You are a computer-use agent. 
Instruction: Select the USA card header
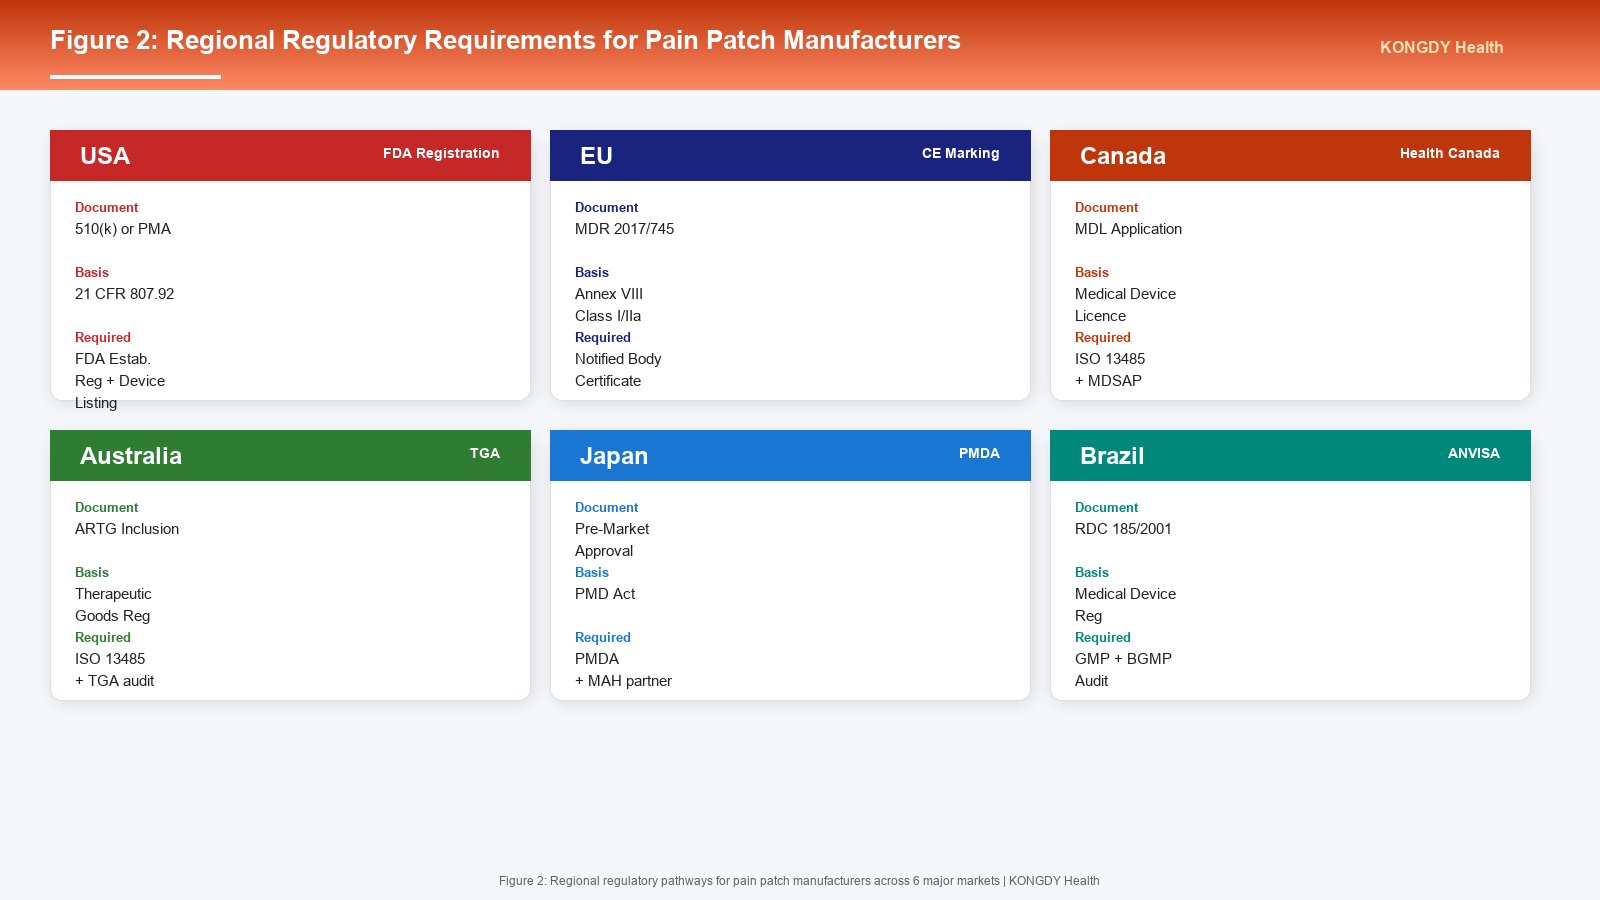[290, 155]
